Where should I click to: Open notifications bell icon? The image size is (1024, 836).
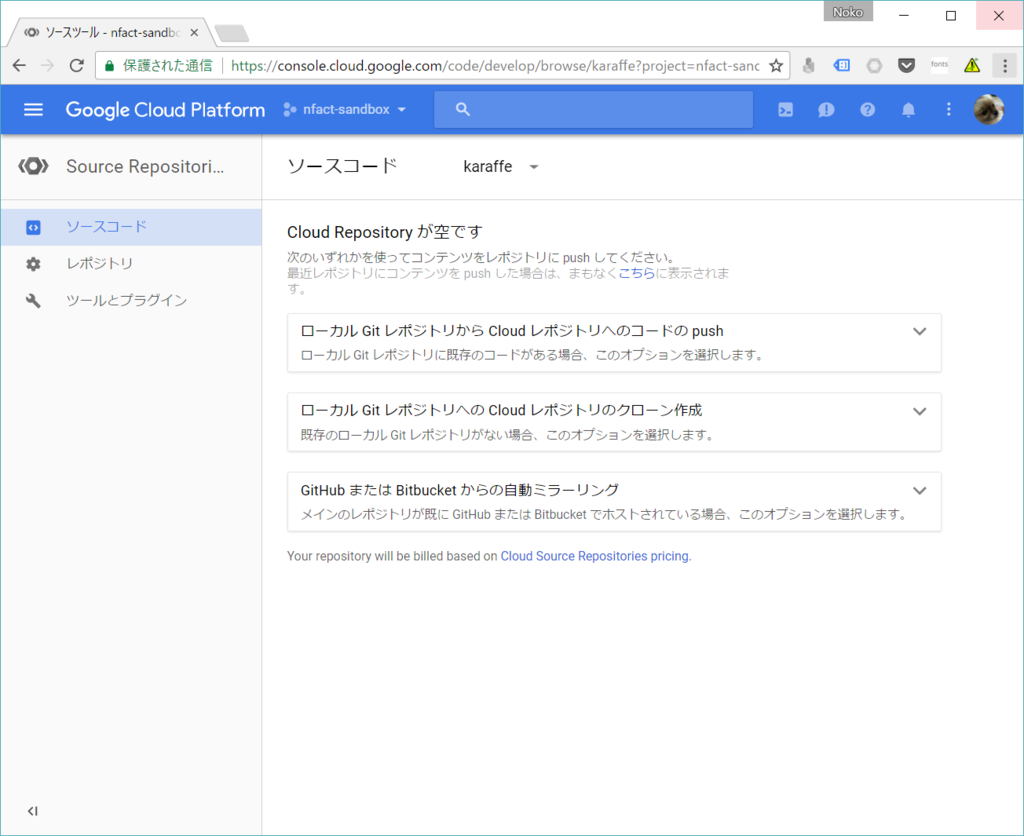coord(908,110)
